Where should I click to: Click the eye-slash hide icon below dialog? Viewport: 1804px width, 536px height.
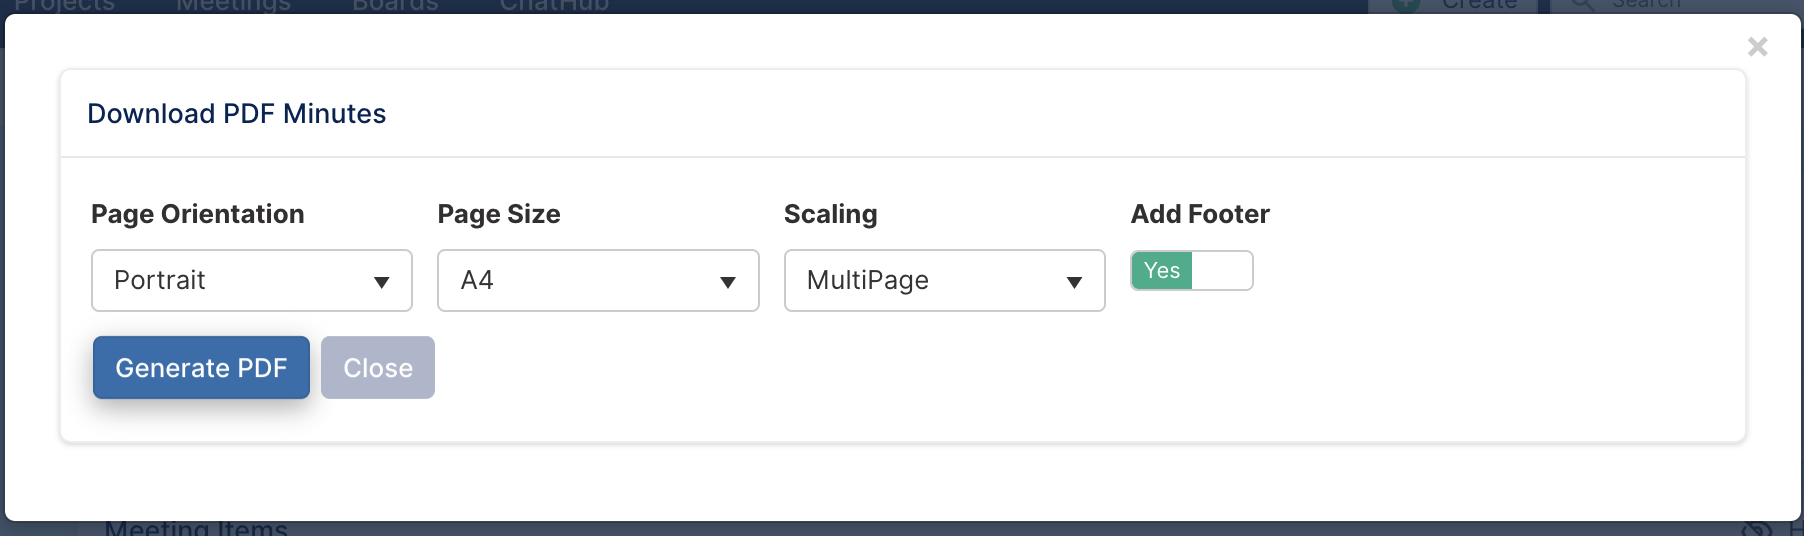[1757, 528]
